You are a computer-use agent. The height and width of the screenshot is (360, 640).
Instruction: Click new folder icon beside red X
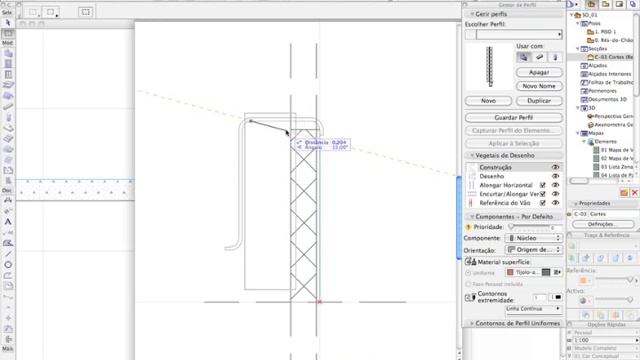pyautogui.click(x=624, y=192)
